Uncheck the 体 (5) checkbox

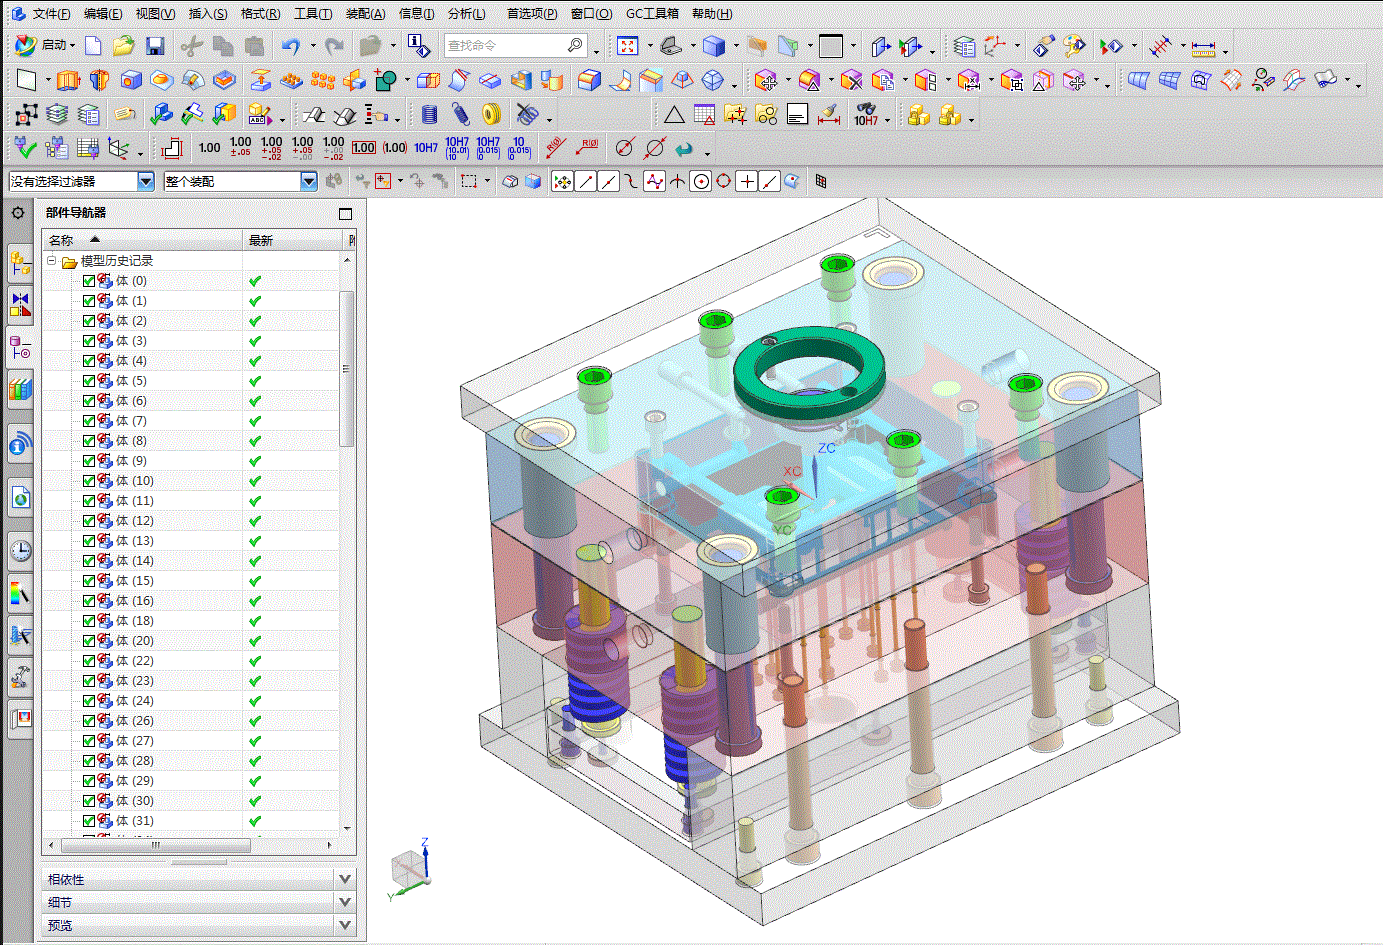[x=89, y=381]
